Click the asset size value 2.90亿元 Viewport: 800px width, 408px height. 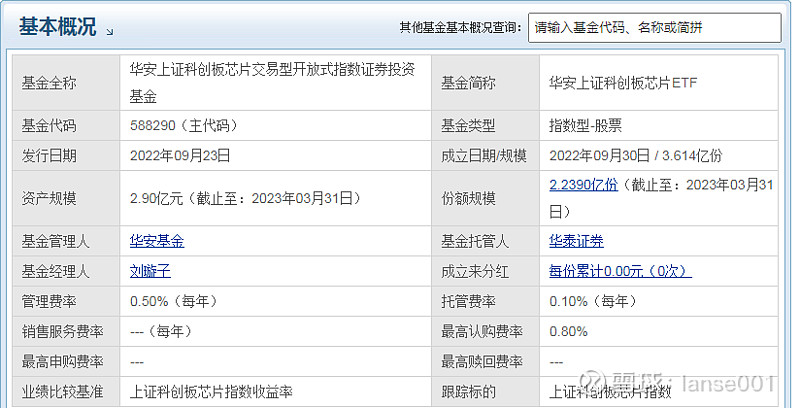tap(156, 198)
